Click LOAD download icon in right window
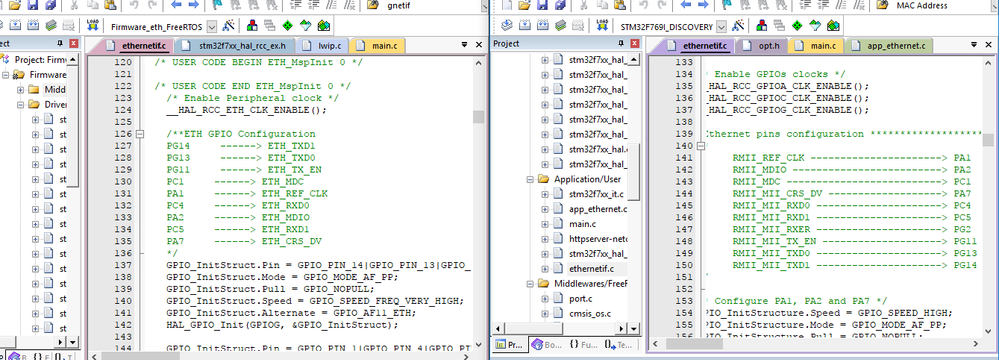Viewport: 999px width, 360px height. [603, 26]
